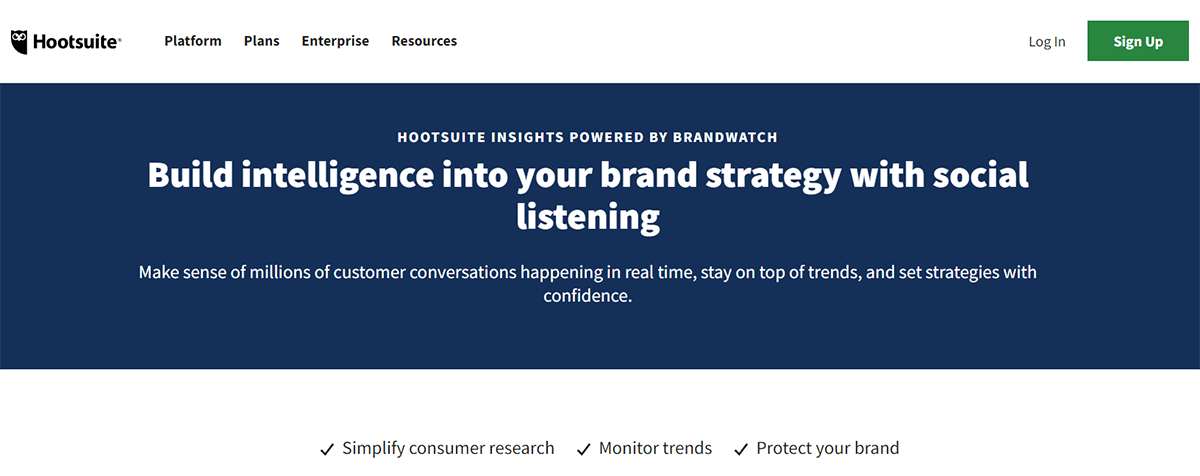Click the word 'listening' in the headline
This screenshot has height=476, width=1200.
tap(588, 215)
